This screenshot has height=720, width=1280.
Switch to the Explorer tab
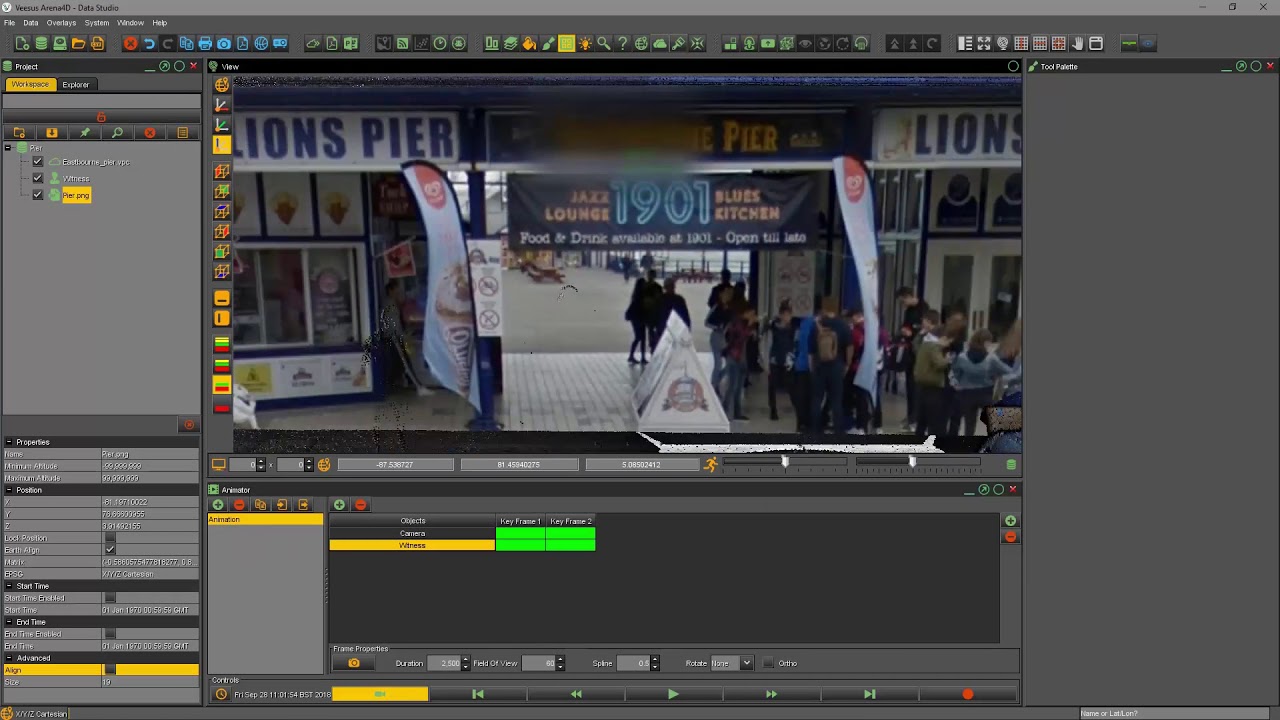point(76,85)
